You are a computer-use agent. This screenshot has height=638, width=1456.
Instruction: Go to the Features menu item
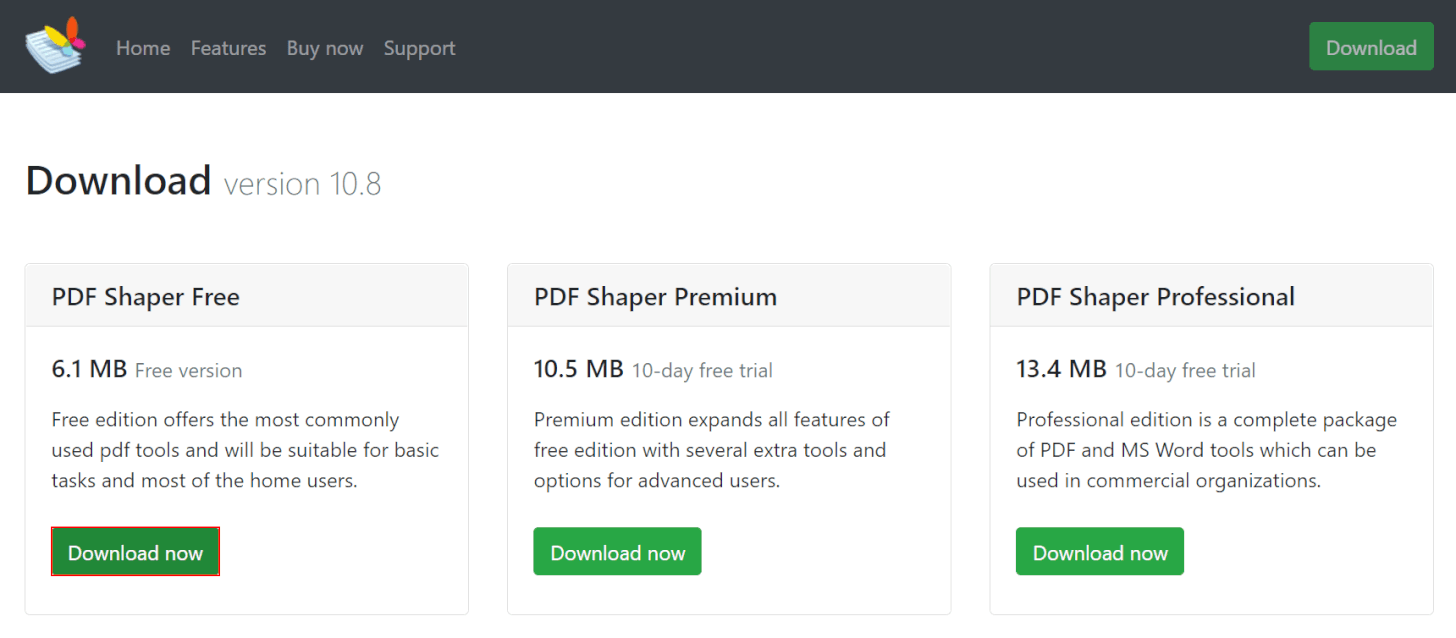[x=228, y=48]
